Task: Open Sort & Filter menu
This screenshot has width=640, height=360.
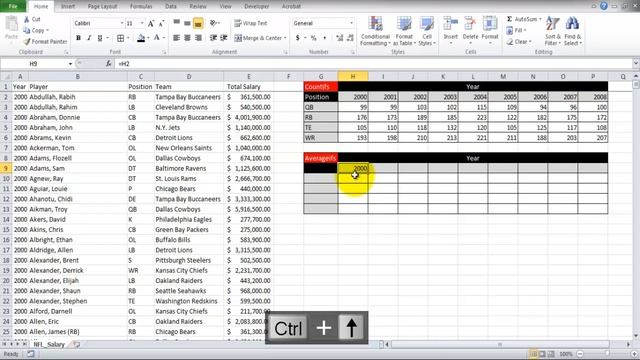Action: 553,31
